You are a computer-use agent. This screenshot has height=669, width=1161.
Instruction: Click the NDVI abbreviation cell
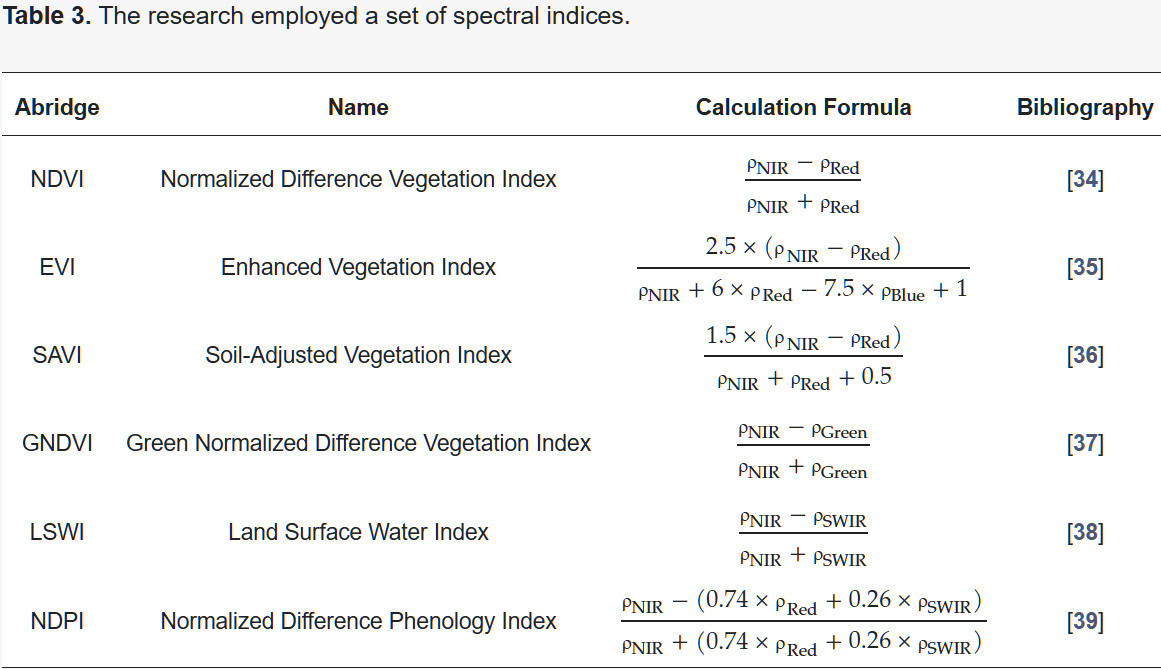click(57, 180)
